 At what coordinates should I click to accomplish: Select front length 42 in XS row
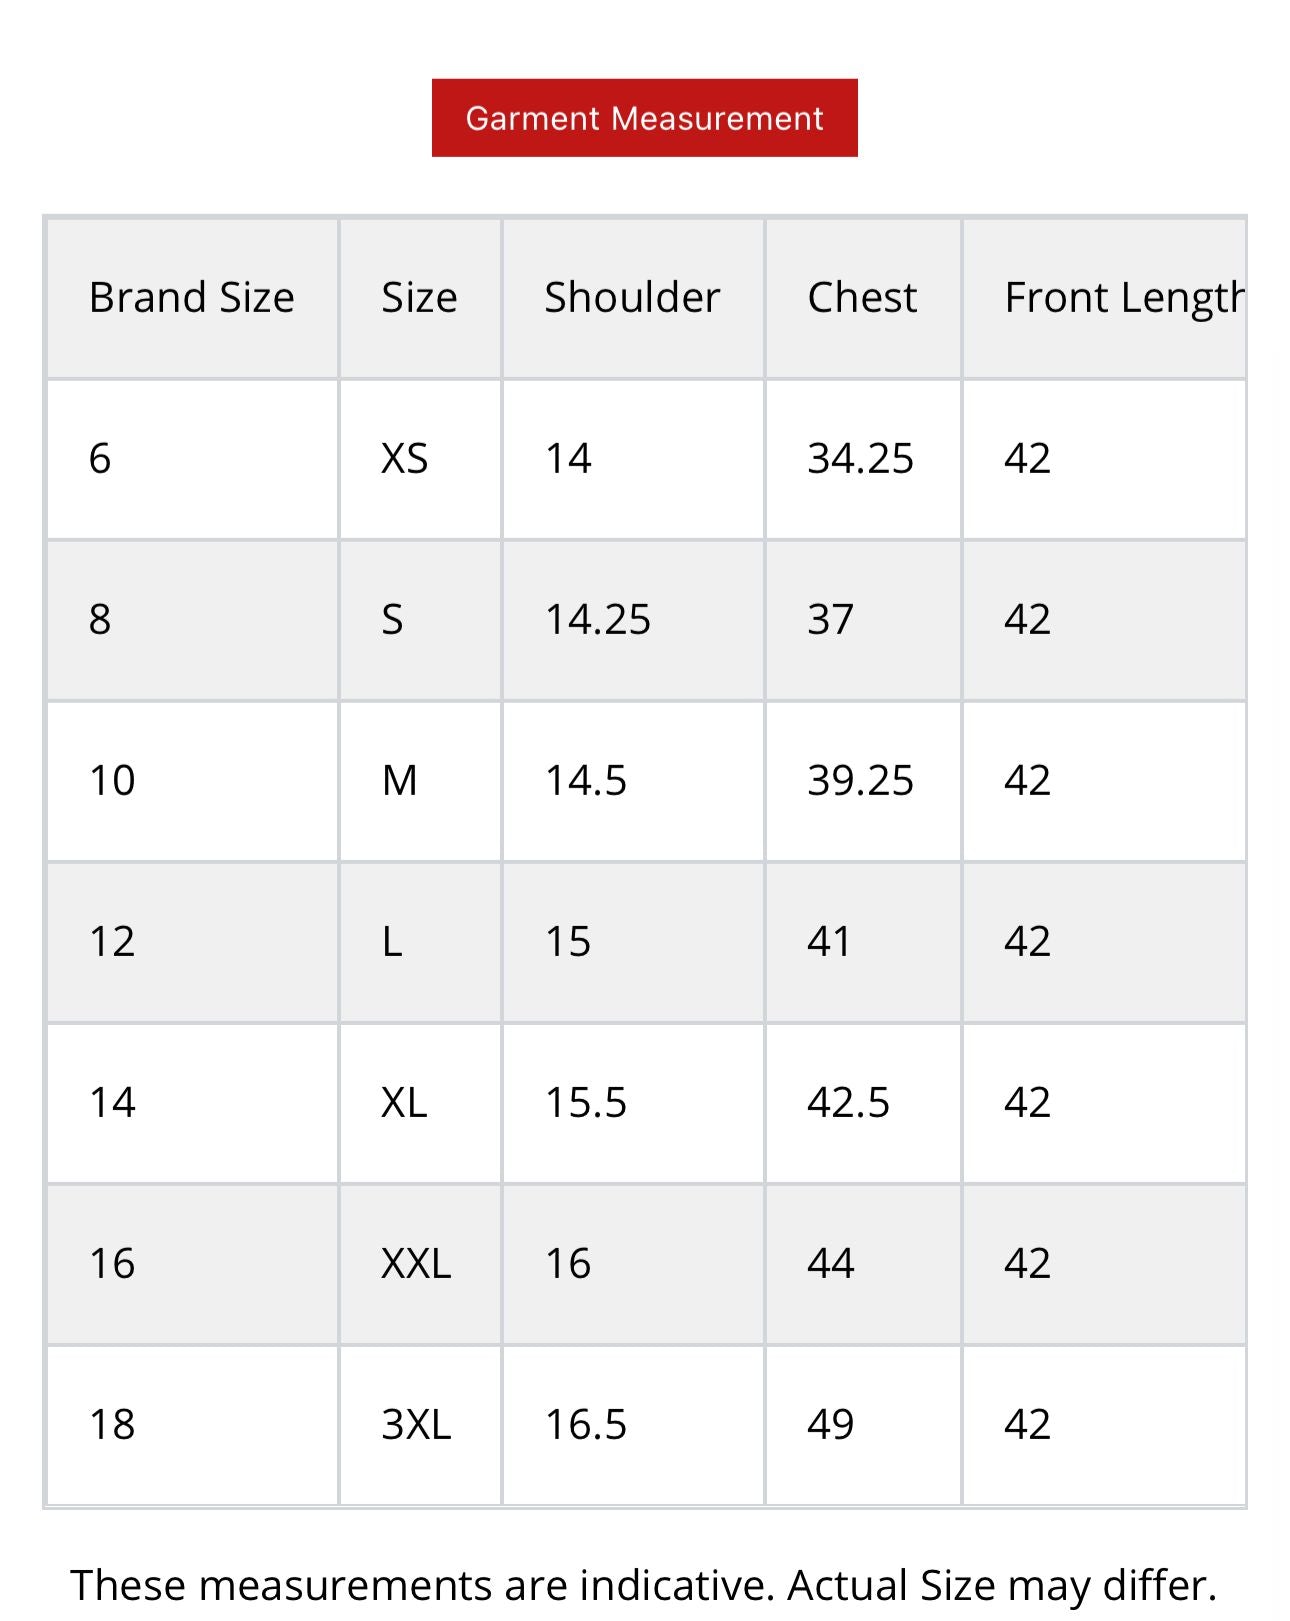click(x=1027, y=459)
